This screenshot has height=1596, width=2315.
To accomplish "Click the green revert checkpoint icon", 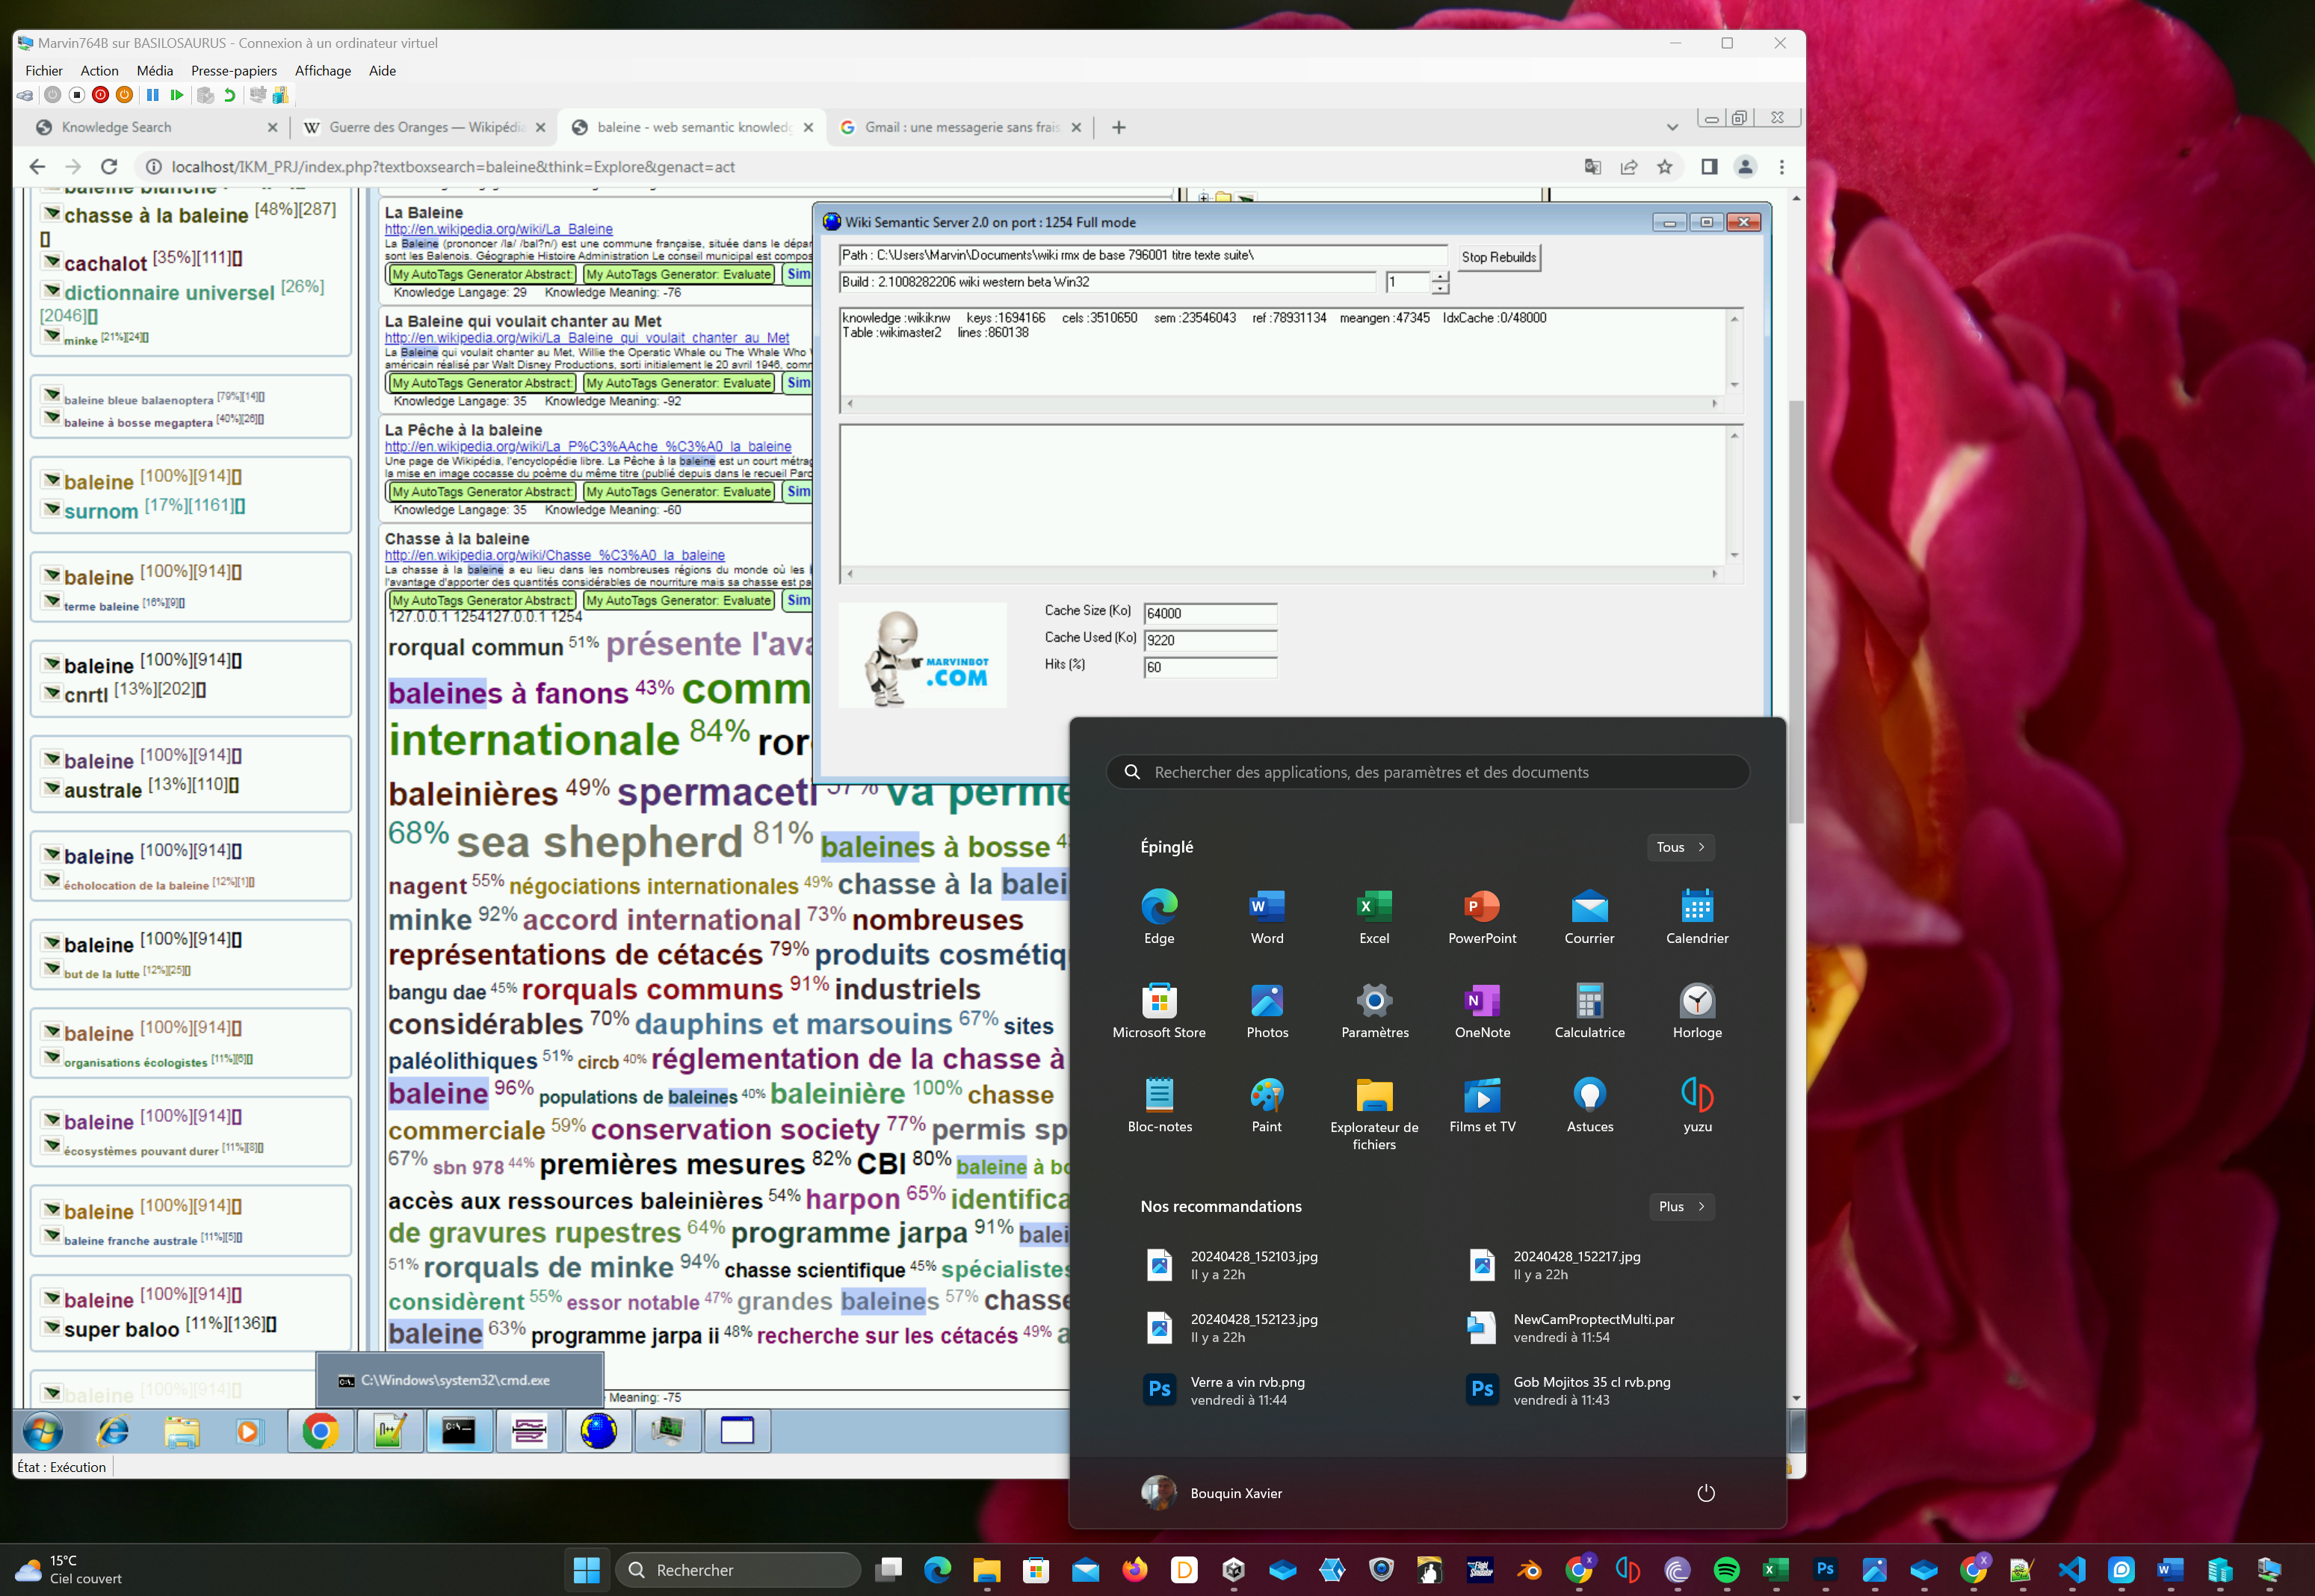I will [230, 95].
